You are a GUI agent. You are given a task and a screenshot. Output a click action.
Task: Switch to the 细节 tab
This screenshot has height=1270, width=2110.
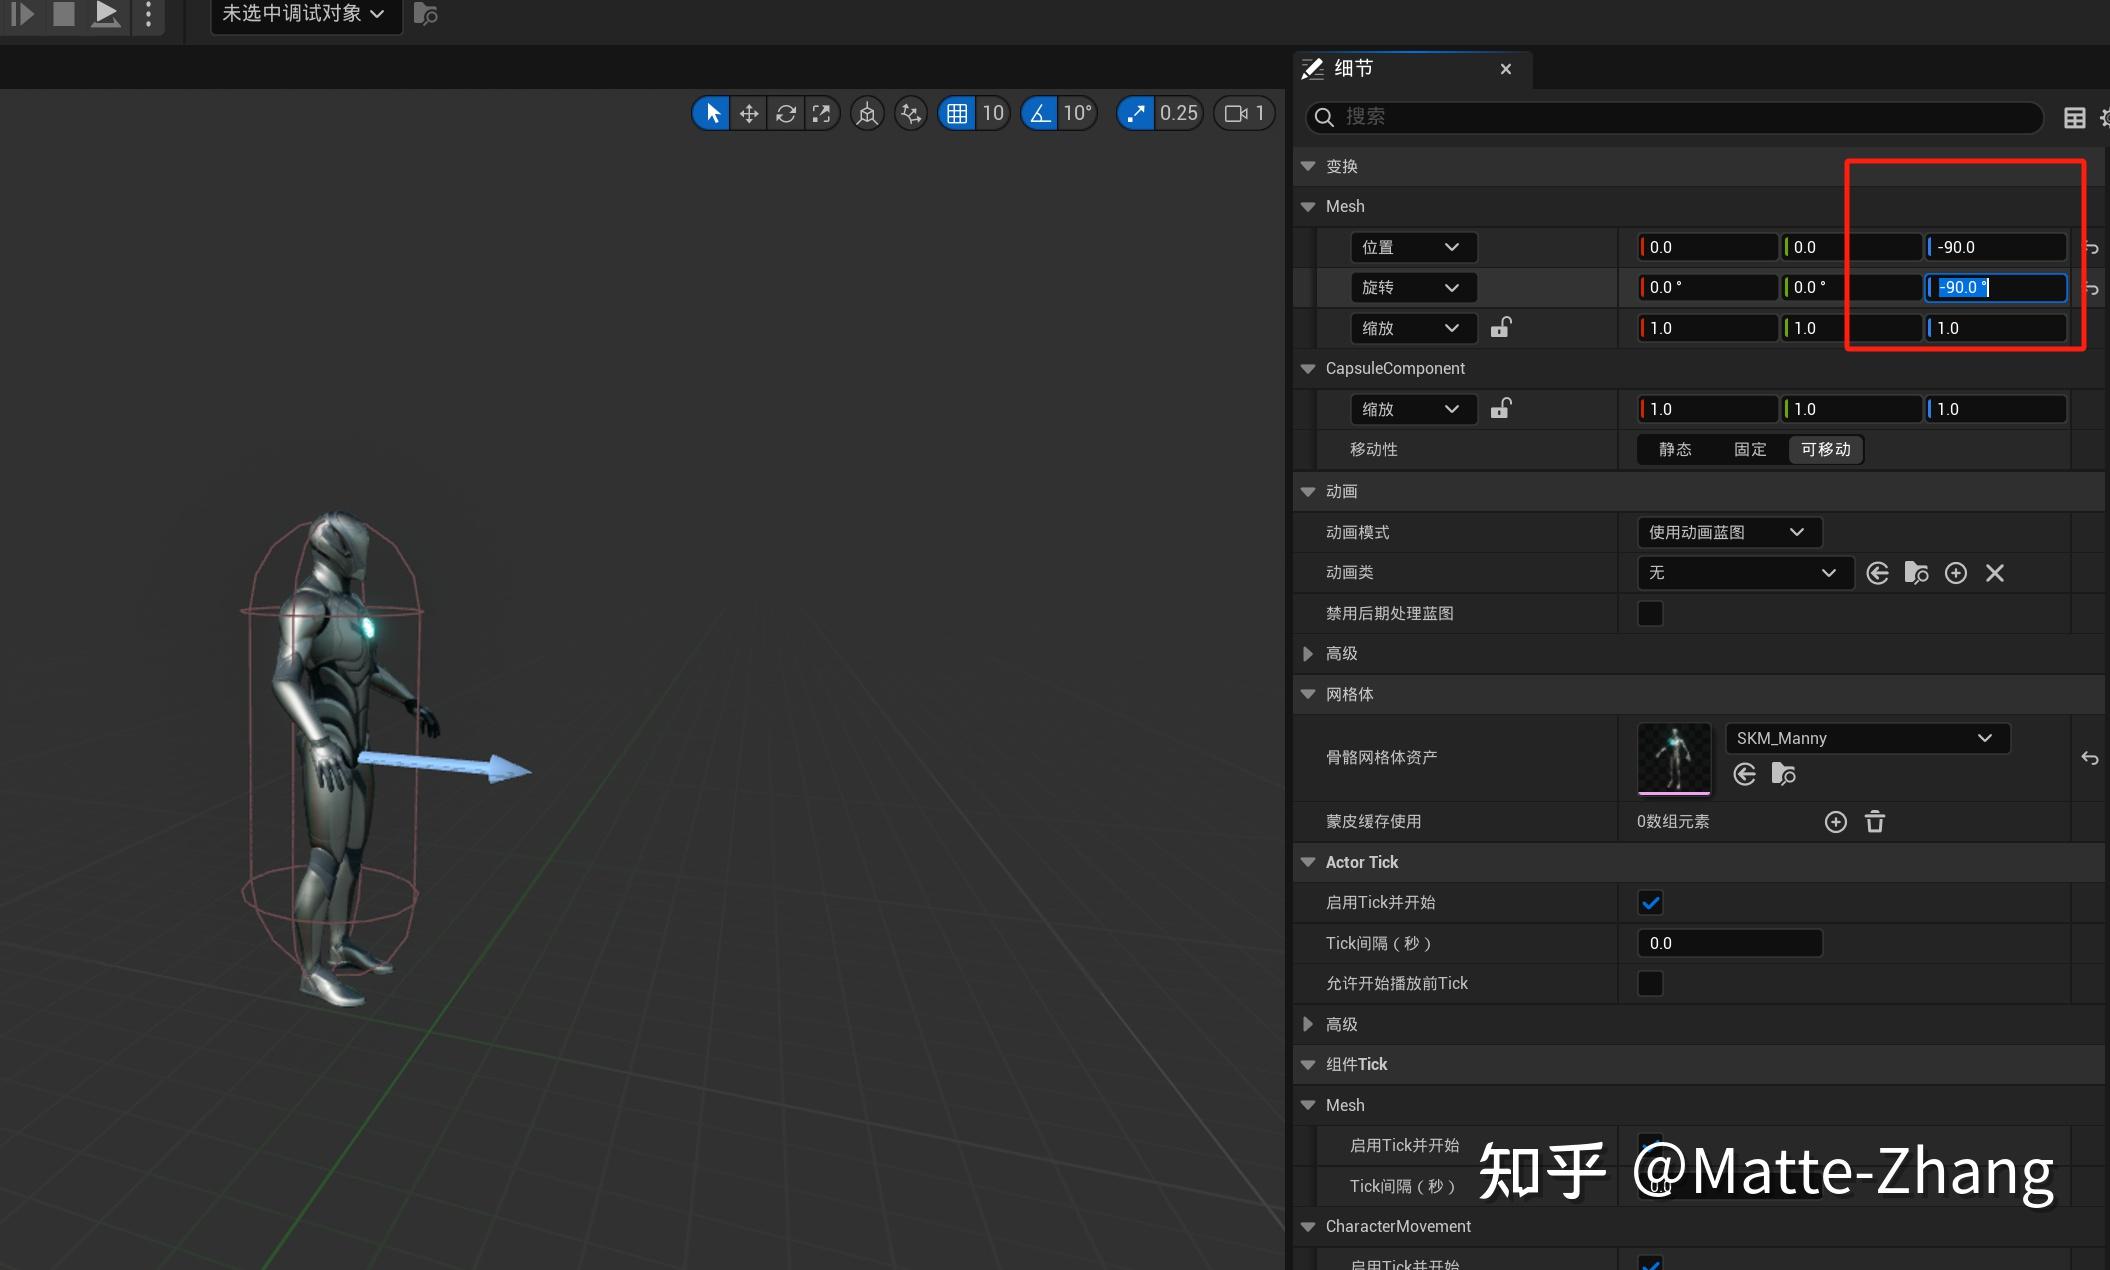coord(1356,68)
